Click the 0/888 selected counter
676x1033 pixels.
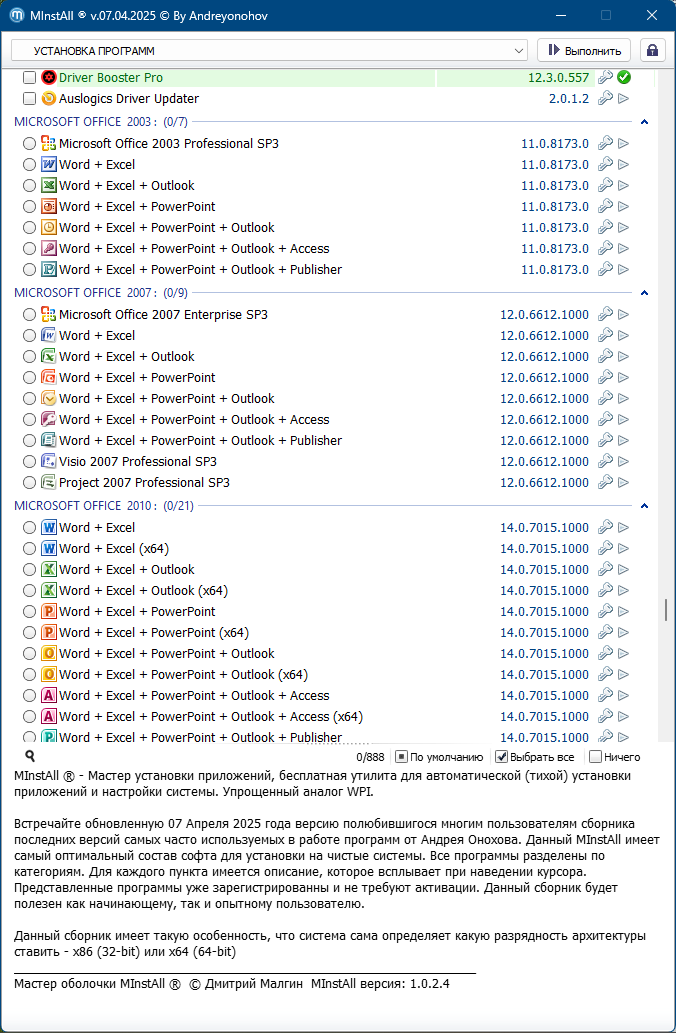370,758
